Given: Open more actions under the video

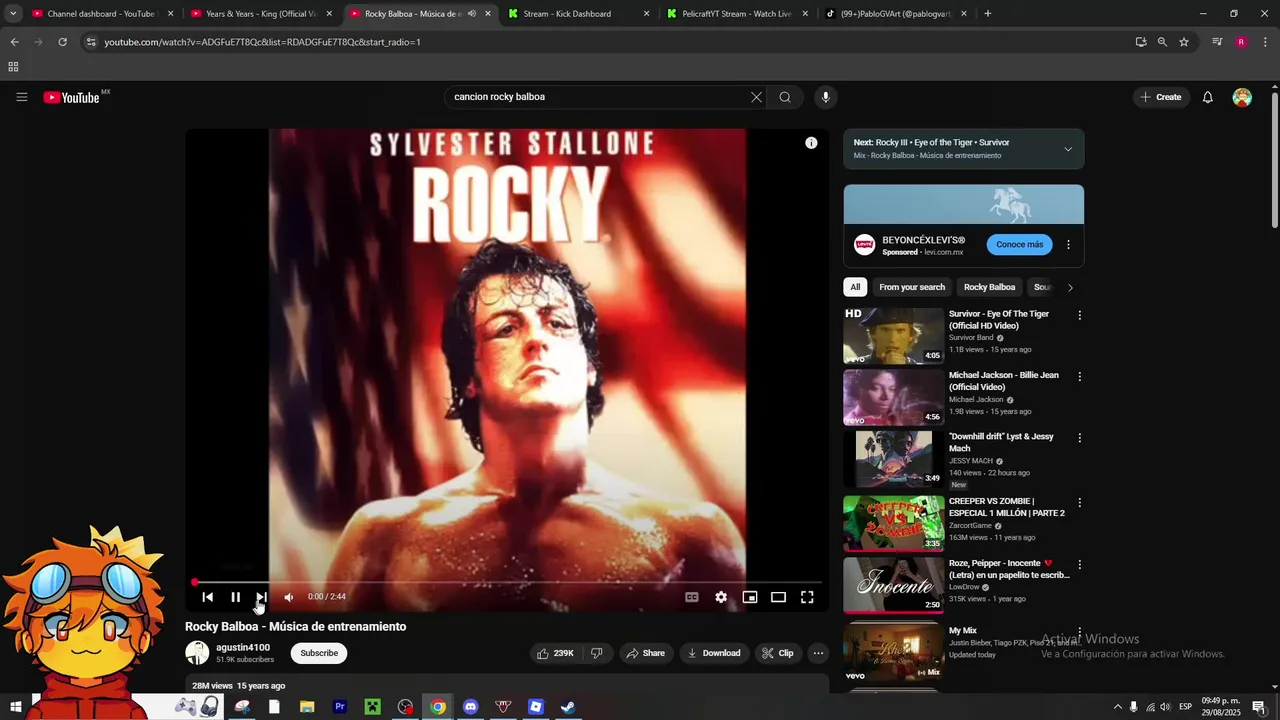Looking at the screenshot, I should click(818, 653).
